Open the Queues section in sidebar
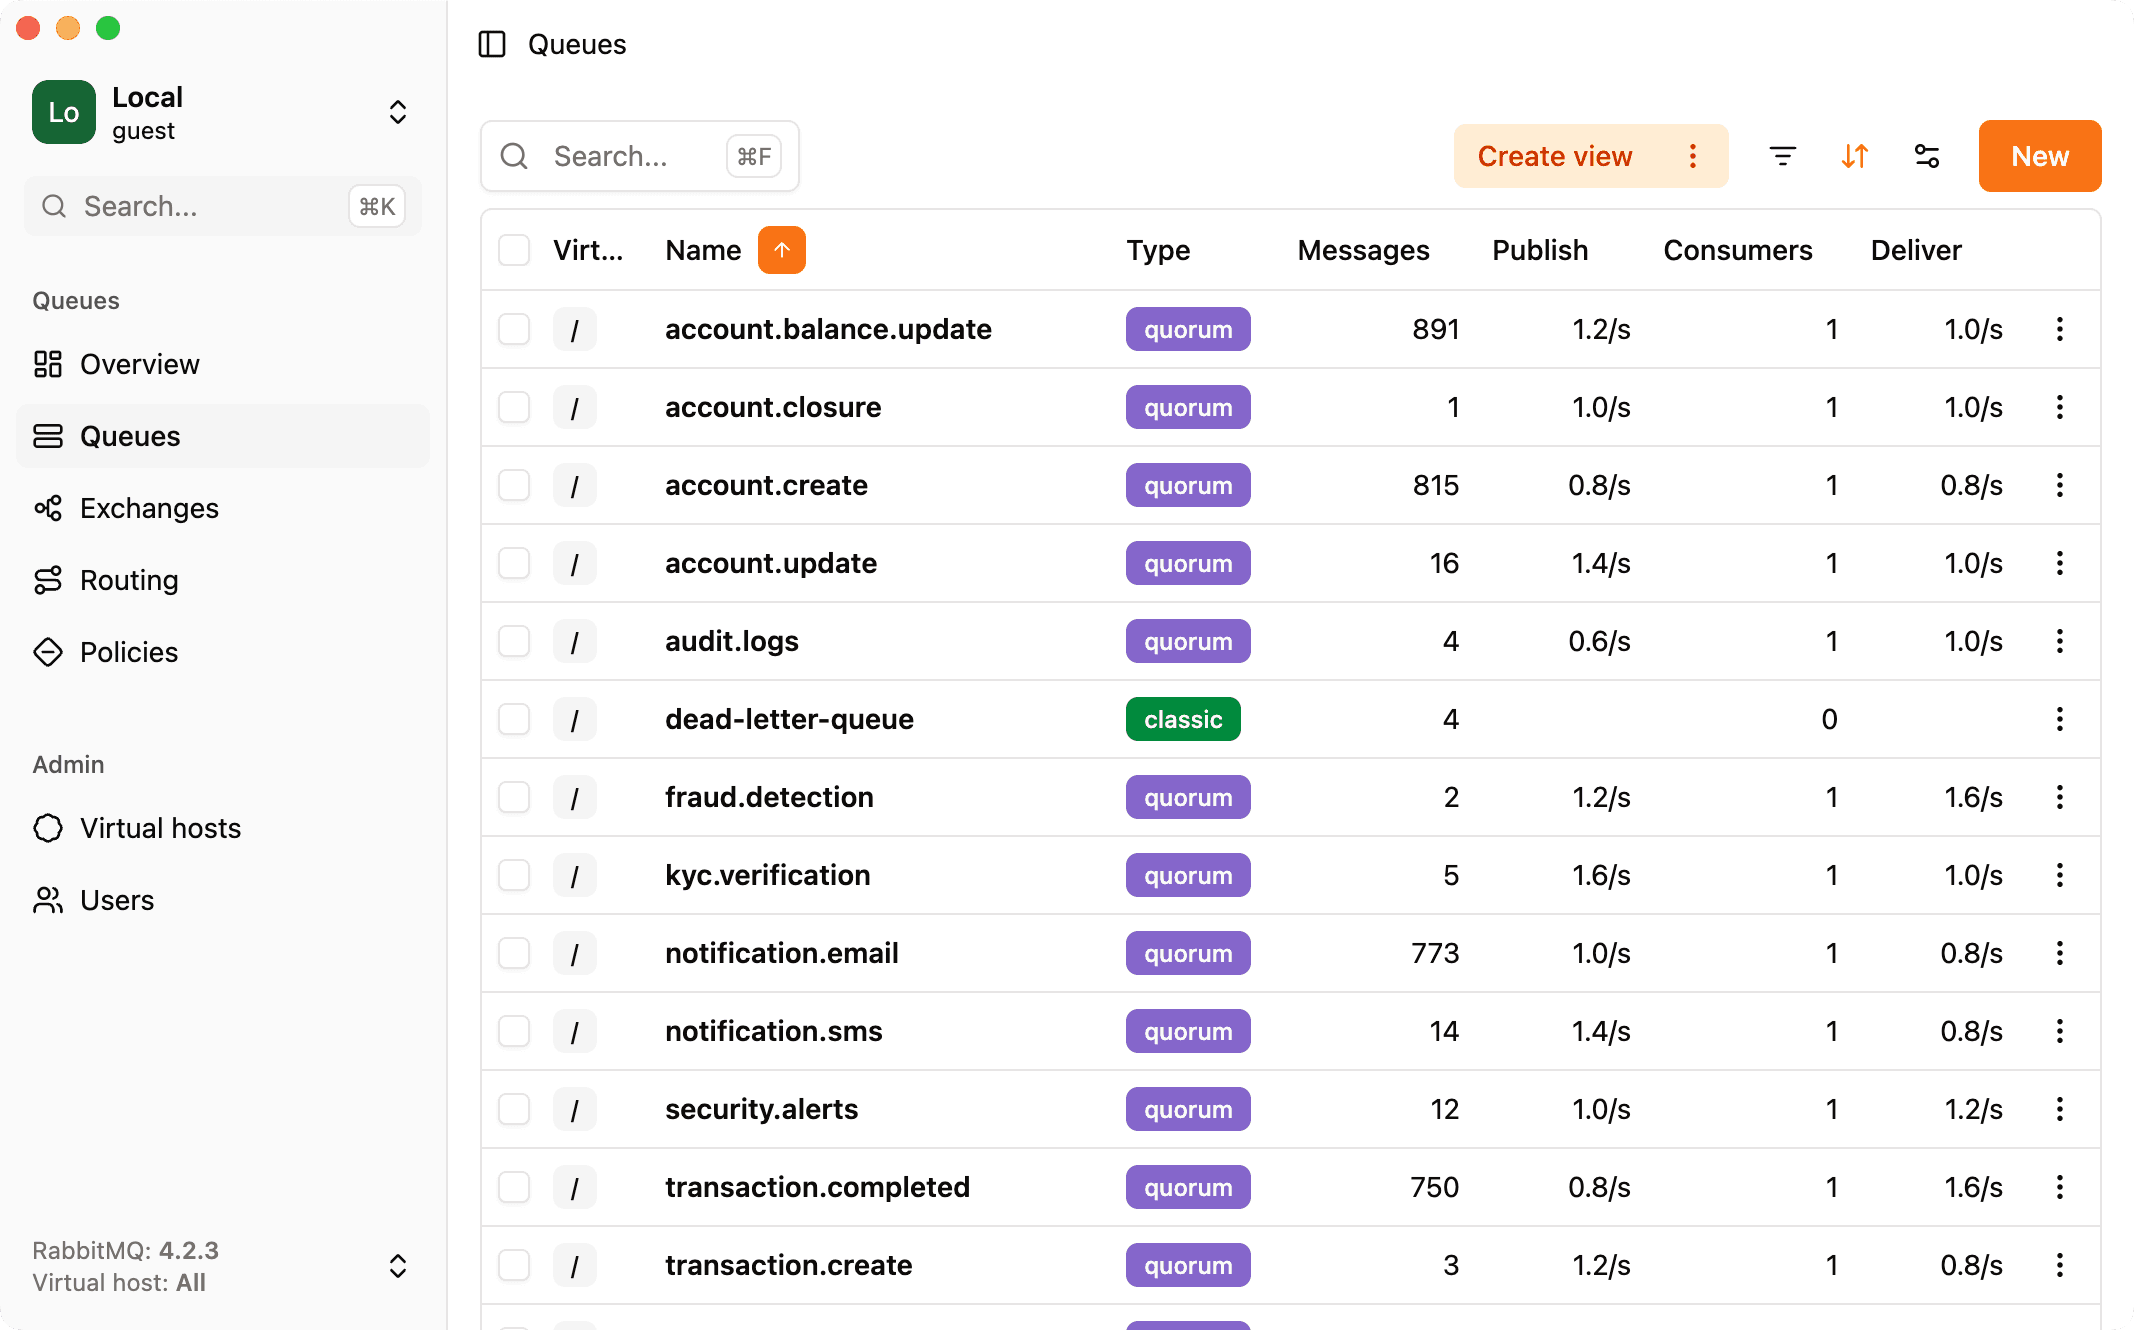 pos(130,436)
